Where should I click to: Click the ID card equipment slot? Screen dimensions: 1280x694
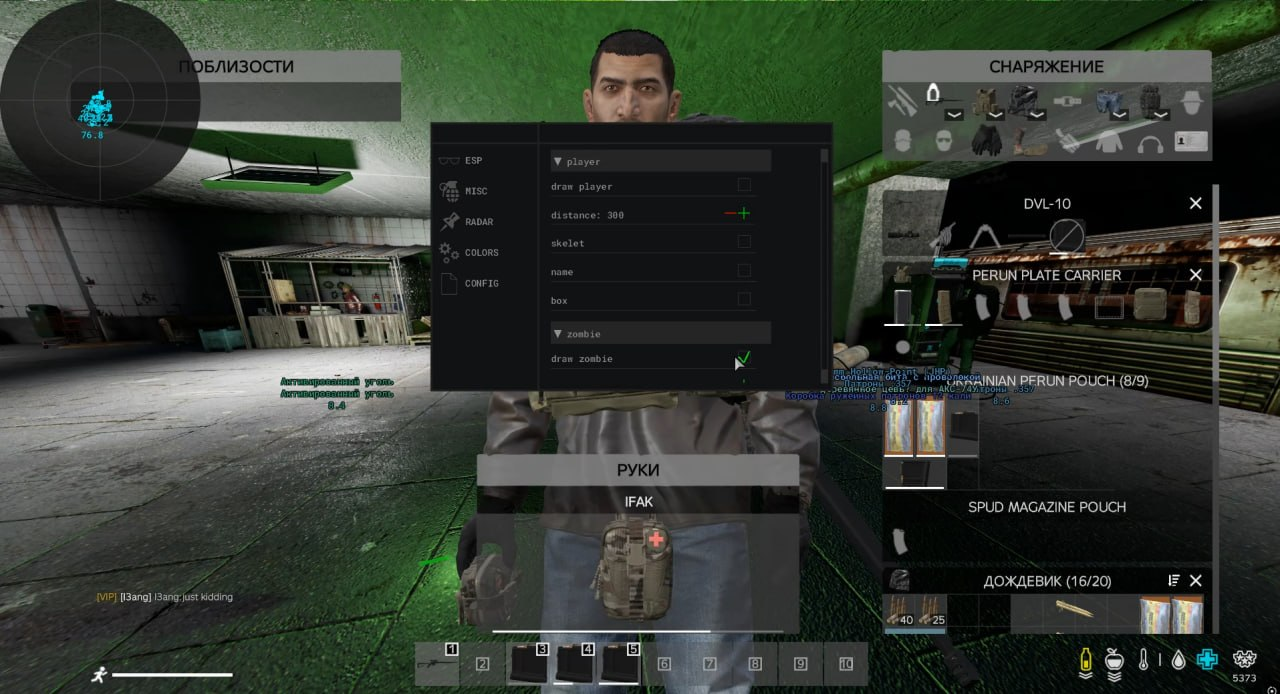(1191, 141)
